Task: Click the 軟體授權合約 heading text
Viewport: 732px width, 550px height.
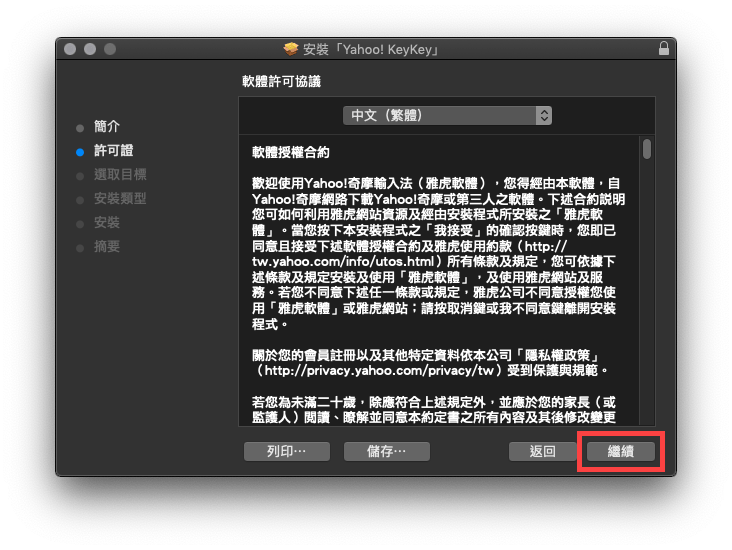Action: click(x=290, y=152)
